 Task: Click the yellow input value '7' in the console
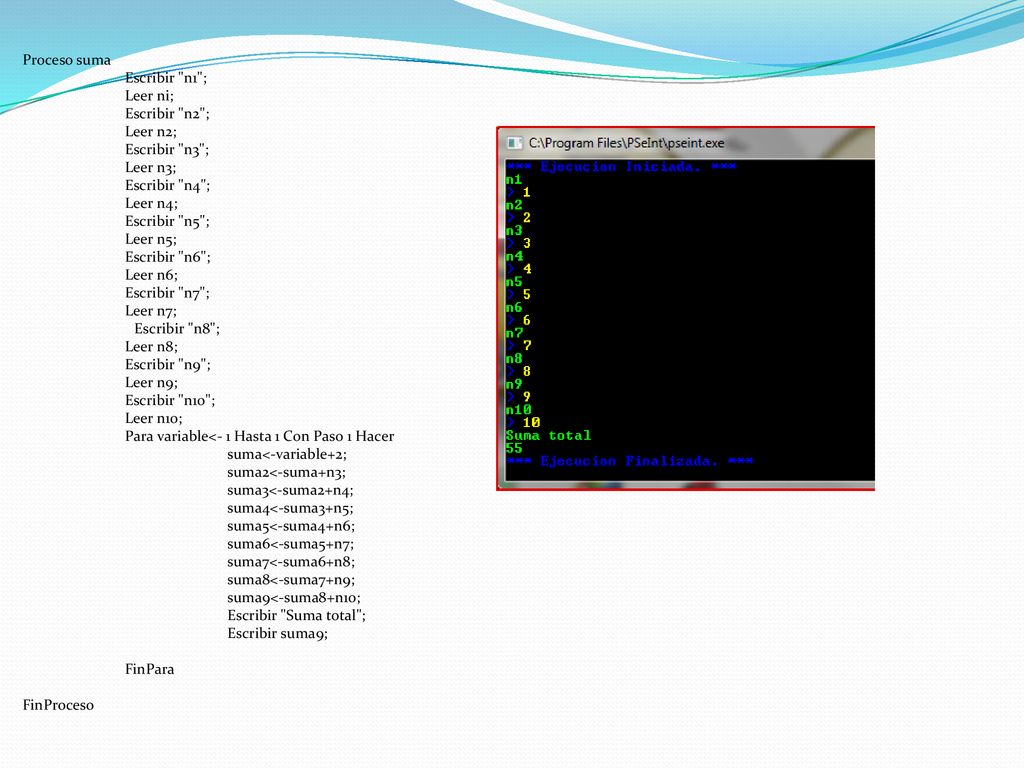point(526,345)
